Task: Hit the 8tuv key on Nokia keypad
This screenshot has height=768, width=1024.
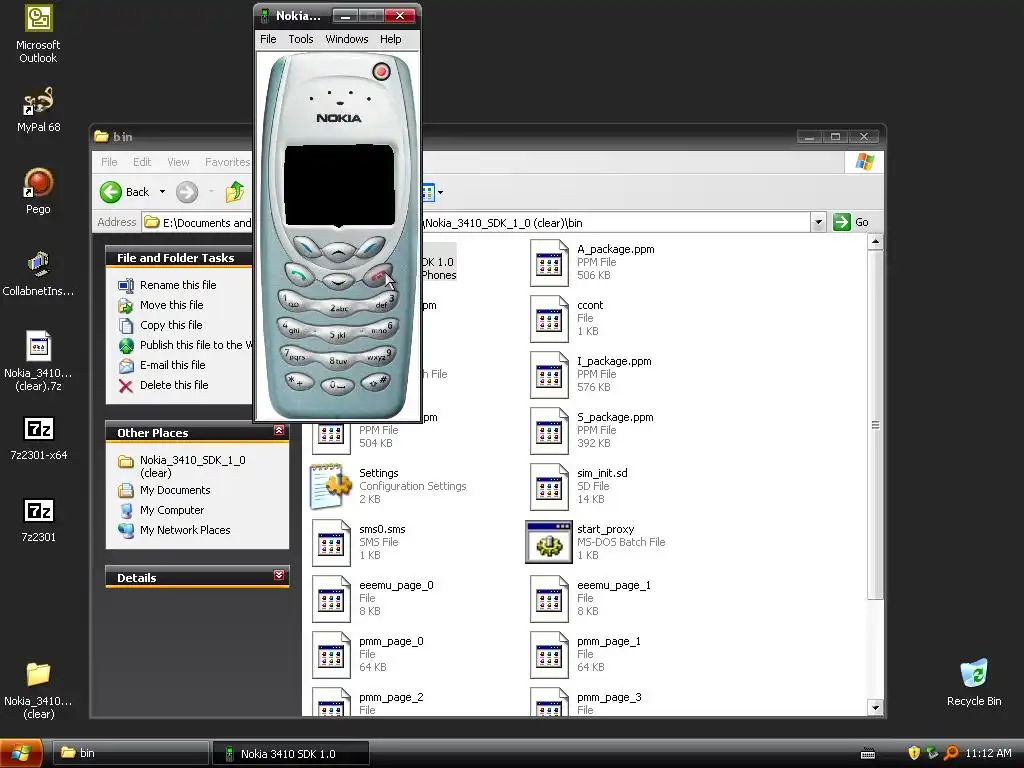Action: 338,360
